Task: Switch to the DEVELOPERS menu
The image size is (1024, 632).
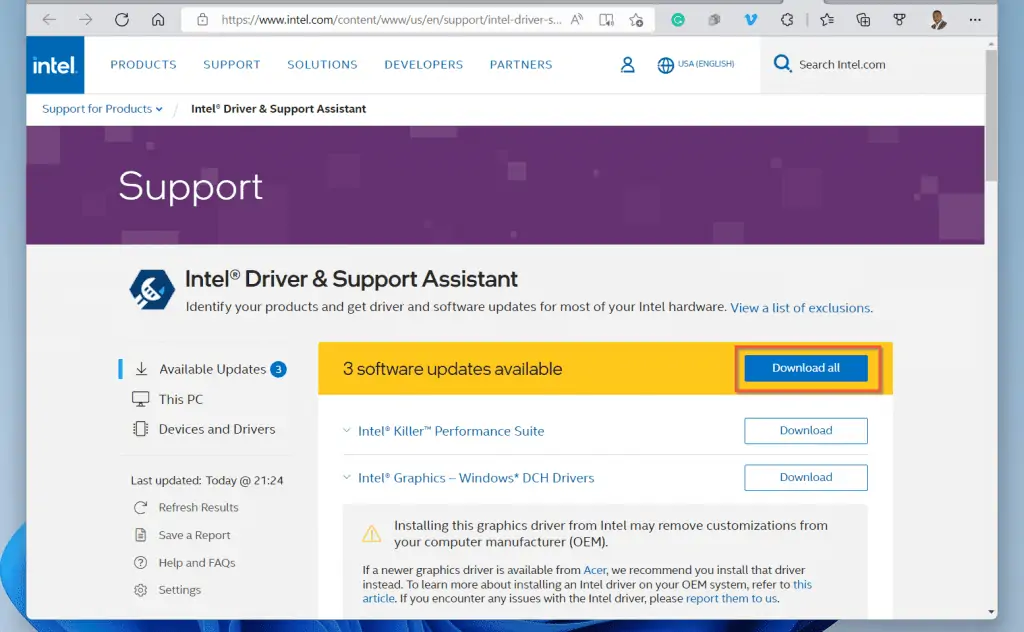Action: 423,64
